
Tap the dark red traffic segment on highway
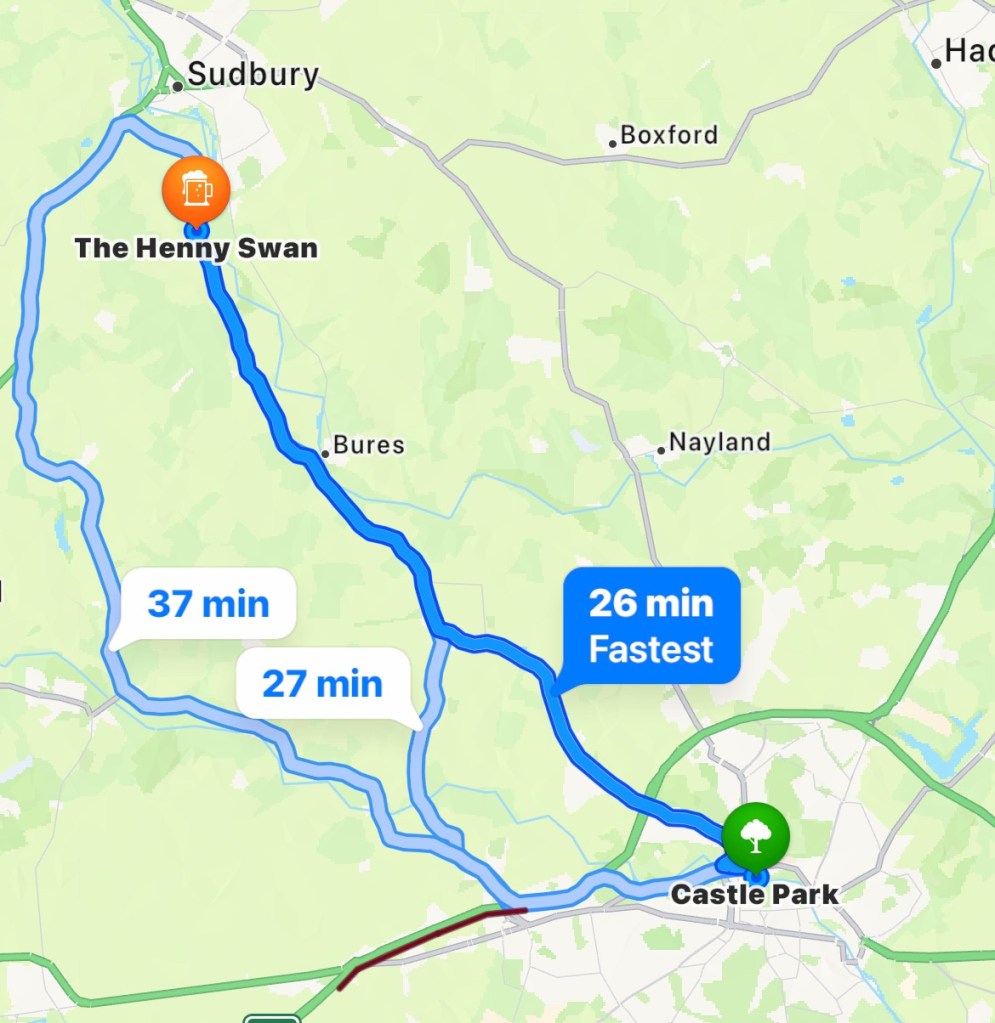click(x=431, y=945)
